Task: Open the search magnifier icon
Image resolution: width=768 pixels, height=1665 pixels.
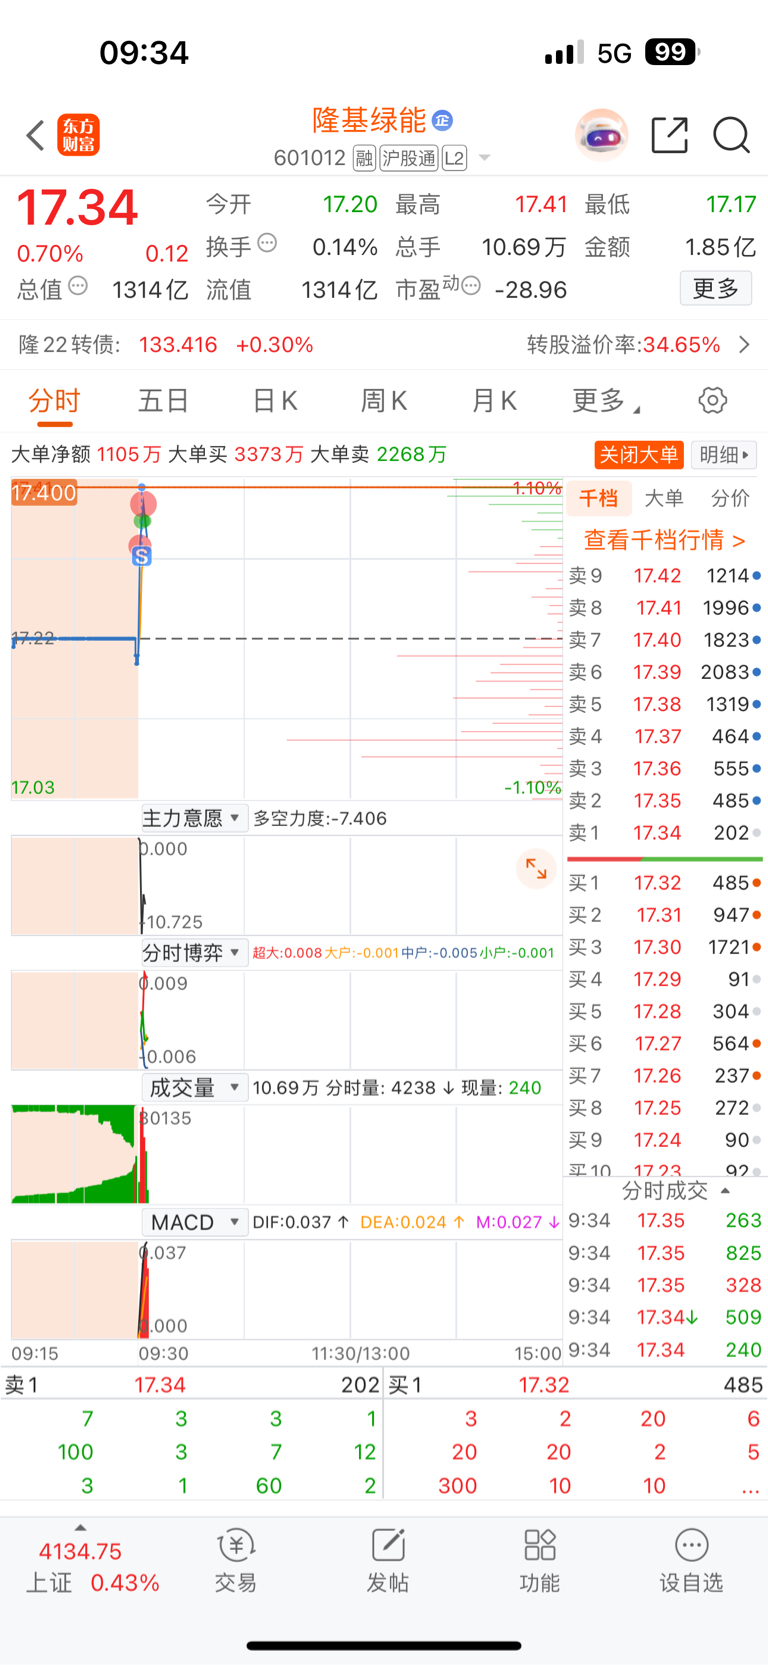Action: point(731,135)
